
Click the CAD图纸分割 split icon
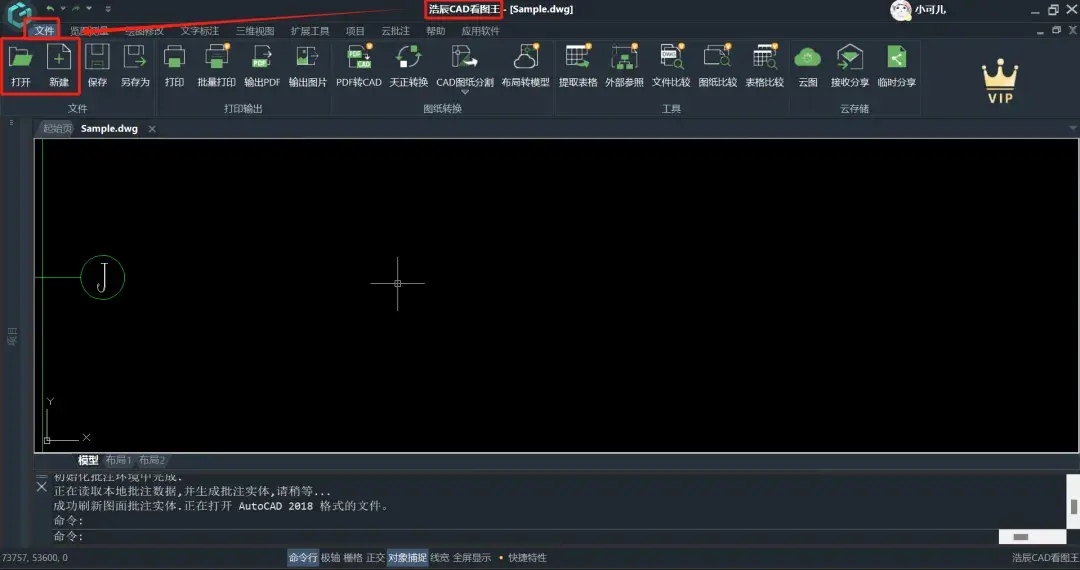click(x=465, y=57)
